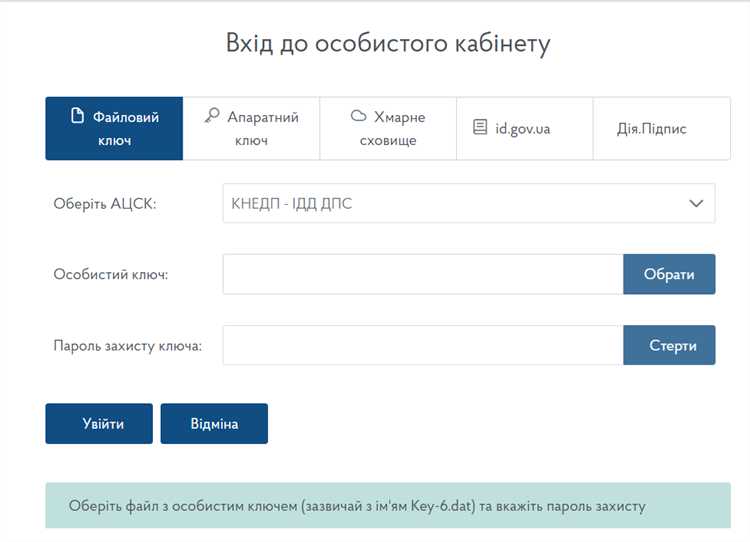
Task: Open the КНЕДП - ІДД ДПС dropdown
Action: pos(469,203)
